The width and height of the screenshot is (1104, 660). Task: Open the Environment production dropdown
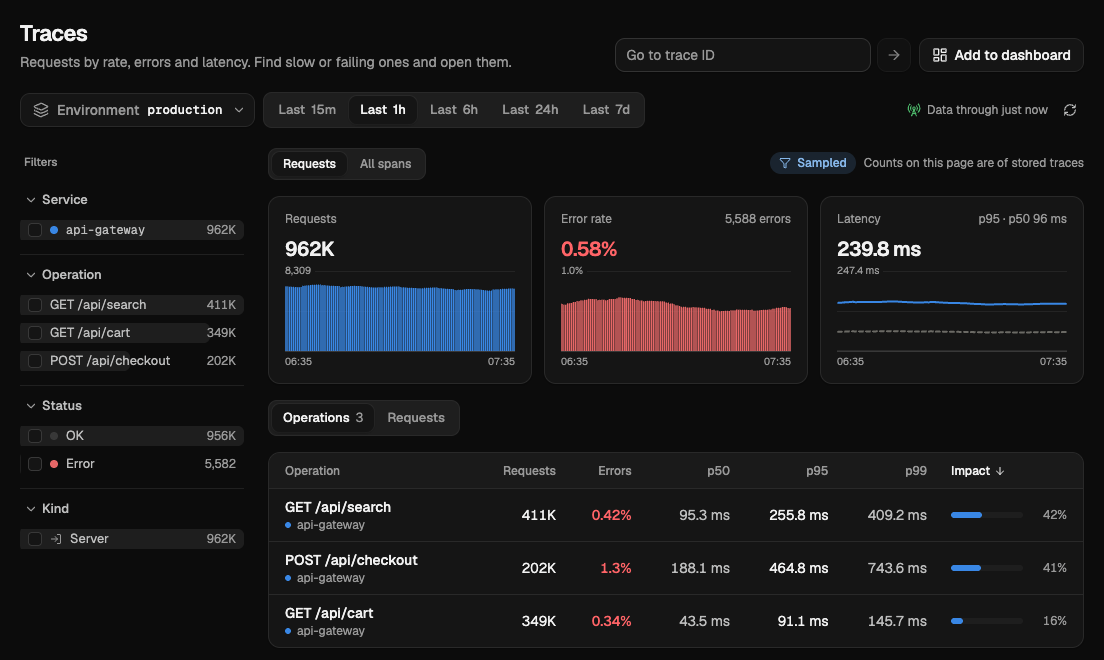(137, 110)
